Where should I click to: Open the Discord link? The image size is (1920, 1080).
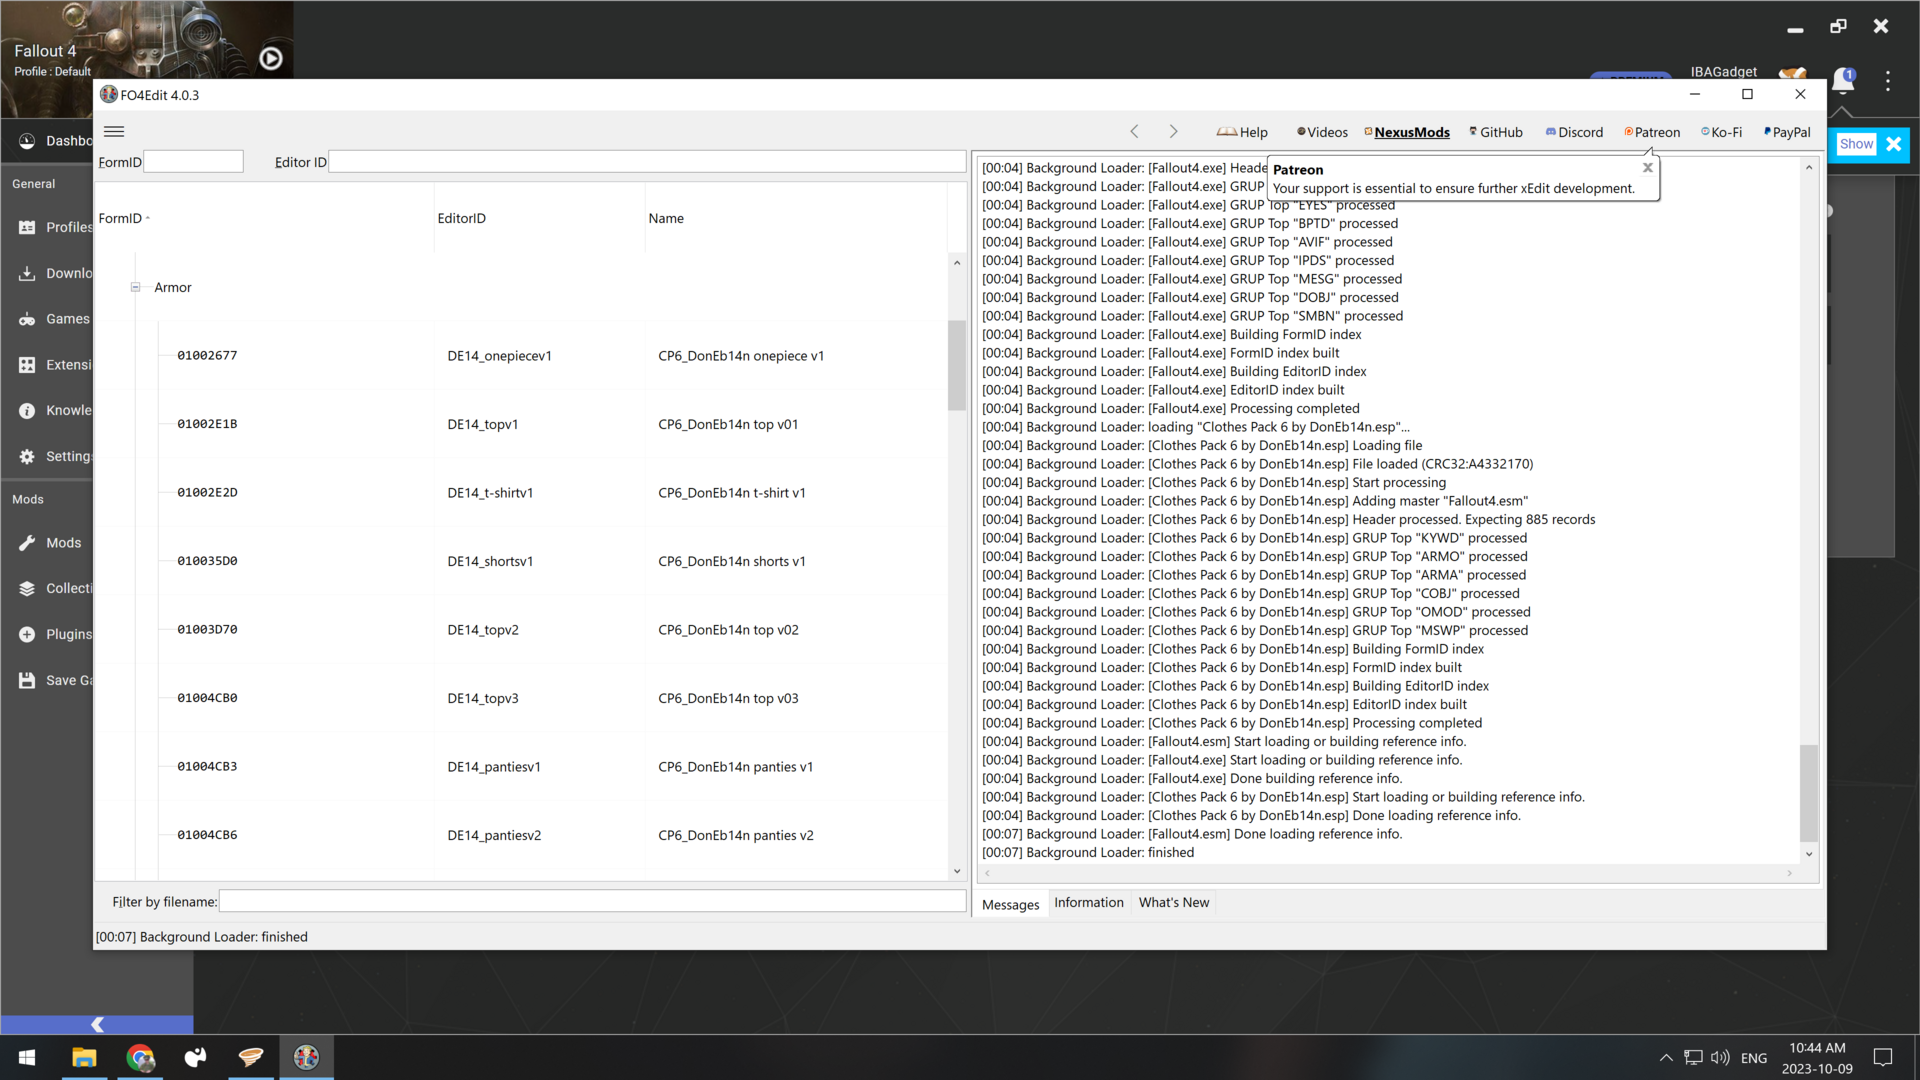click(x=1574, y=132)
